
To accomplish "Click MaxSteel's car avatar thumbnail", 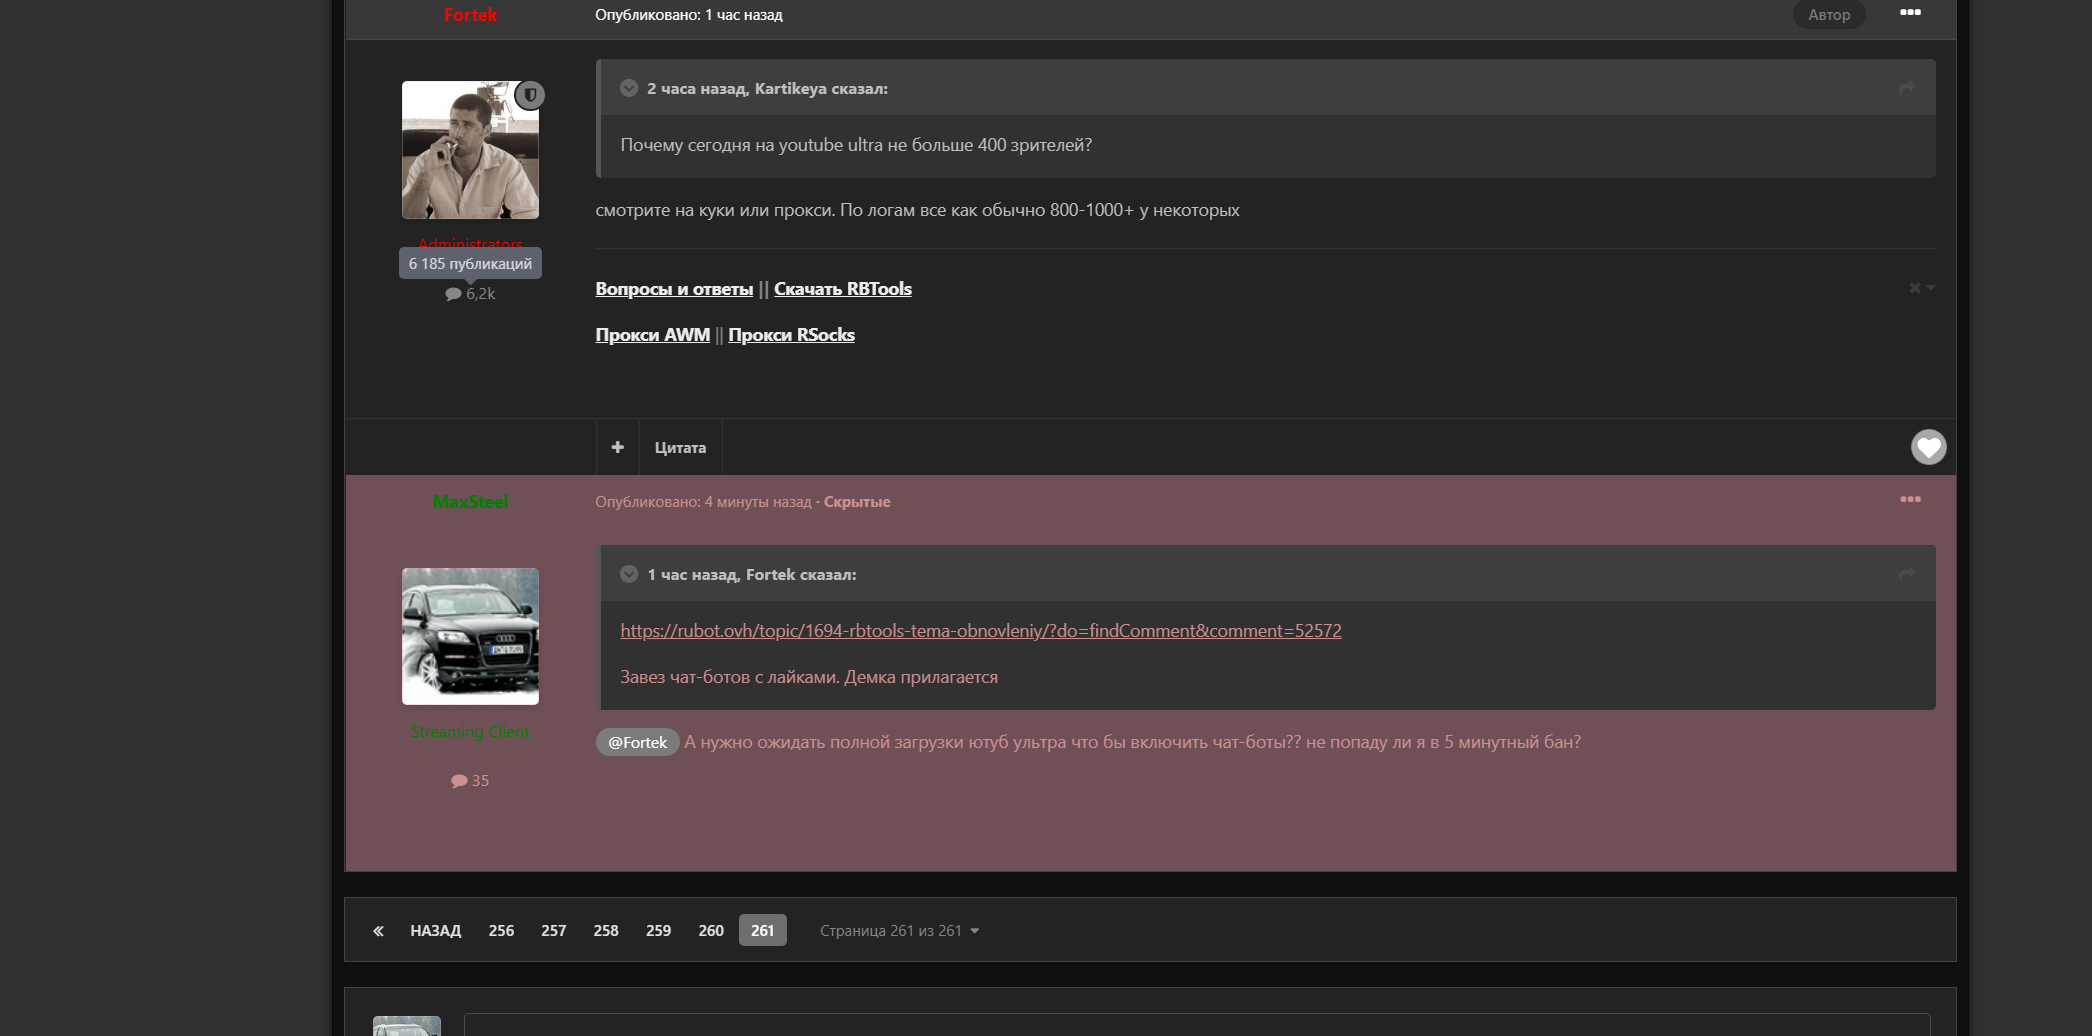I will [470, 636].
